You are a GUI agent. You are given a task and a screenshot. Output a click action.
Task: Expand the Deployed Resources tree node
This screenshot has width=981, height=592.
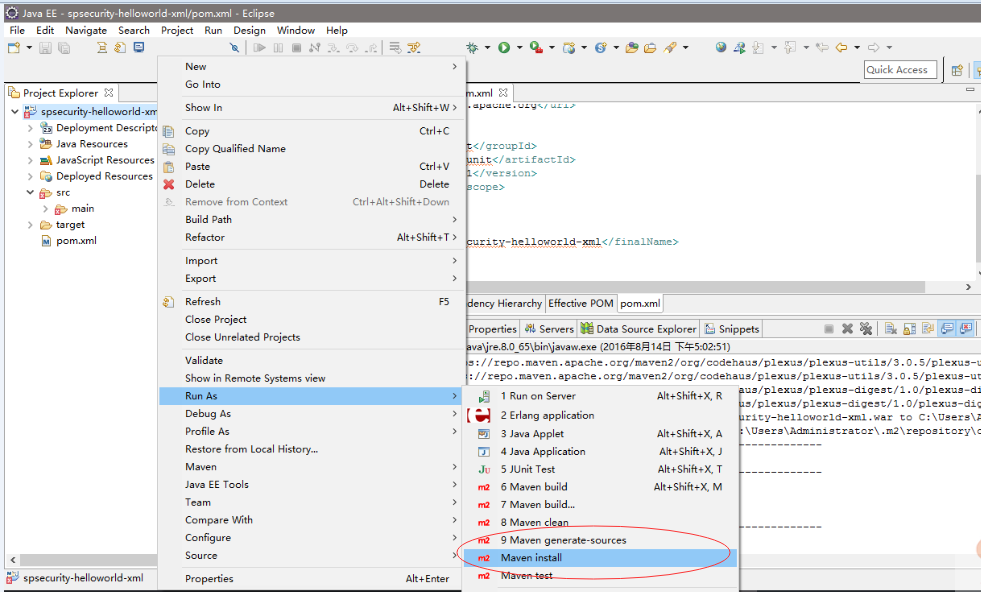tap(30, 176)
